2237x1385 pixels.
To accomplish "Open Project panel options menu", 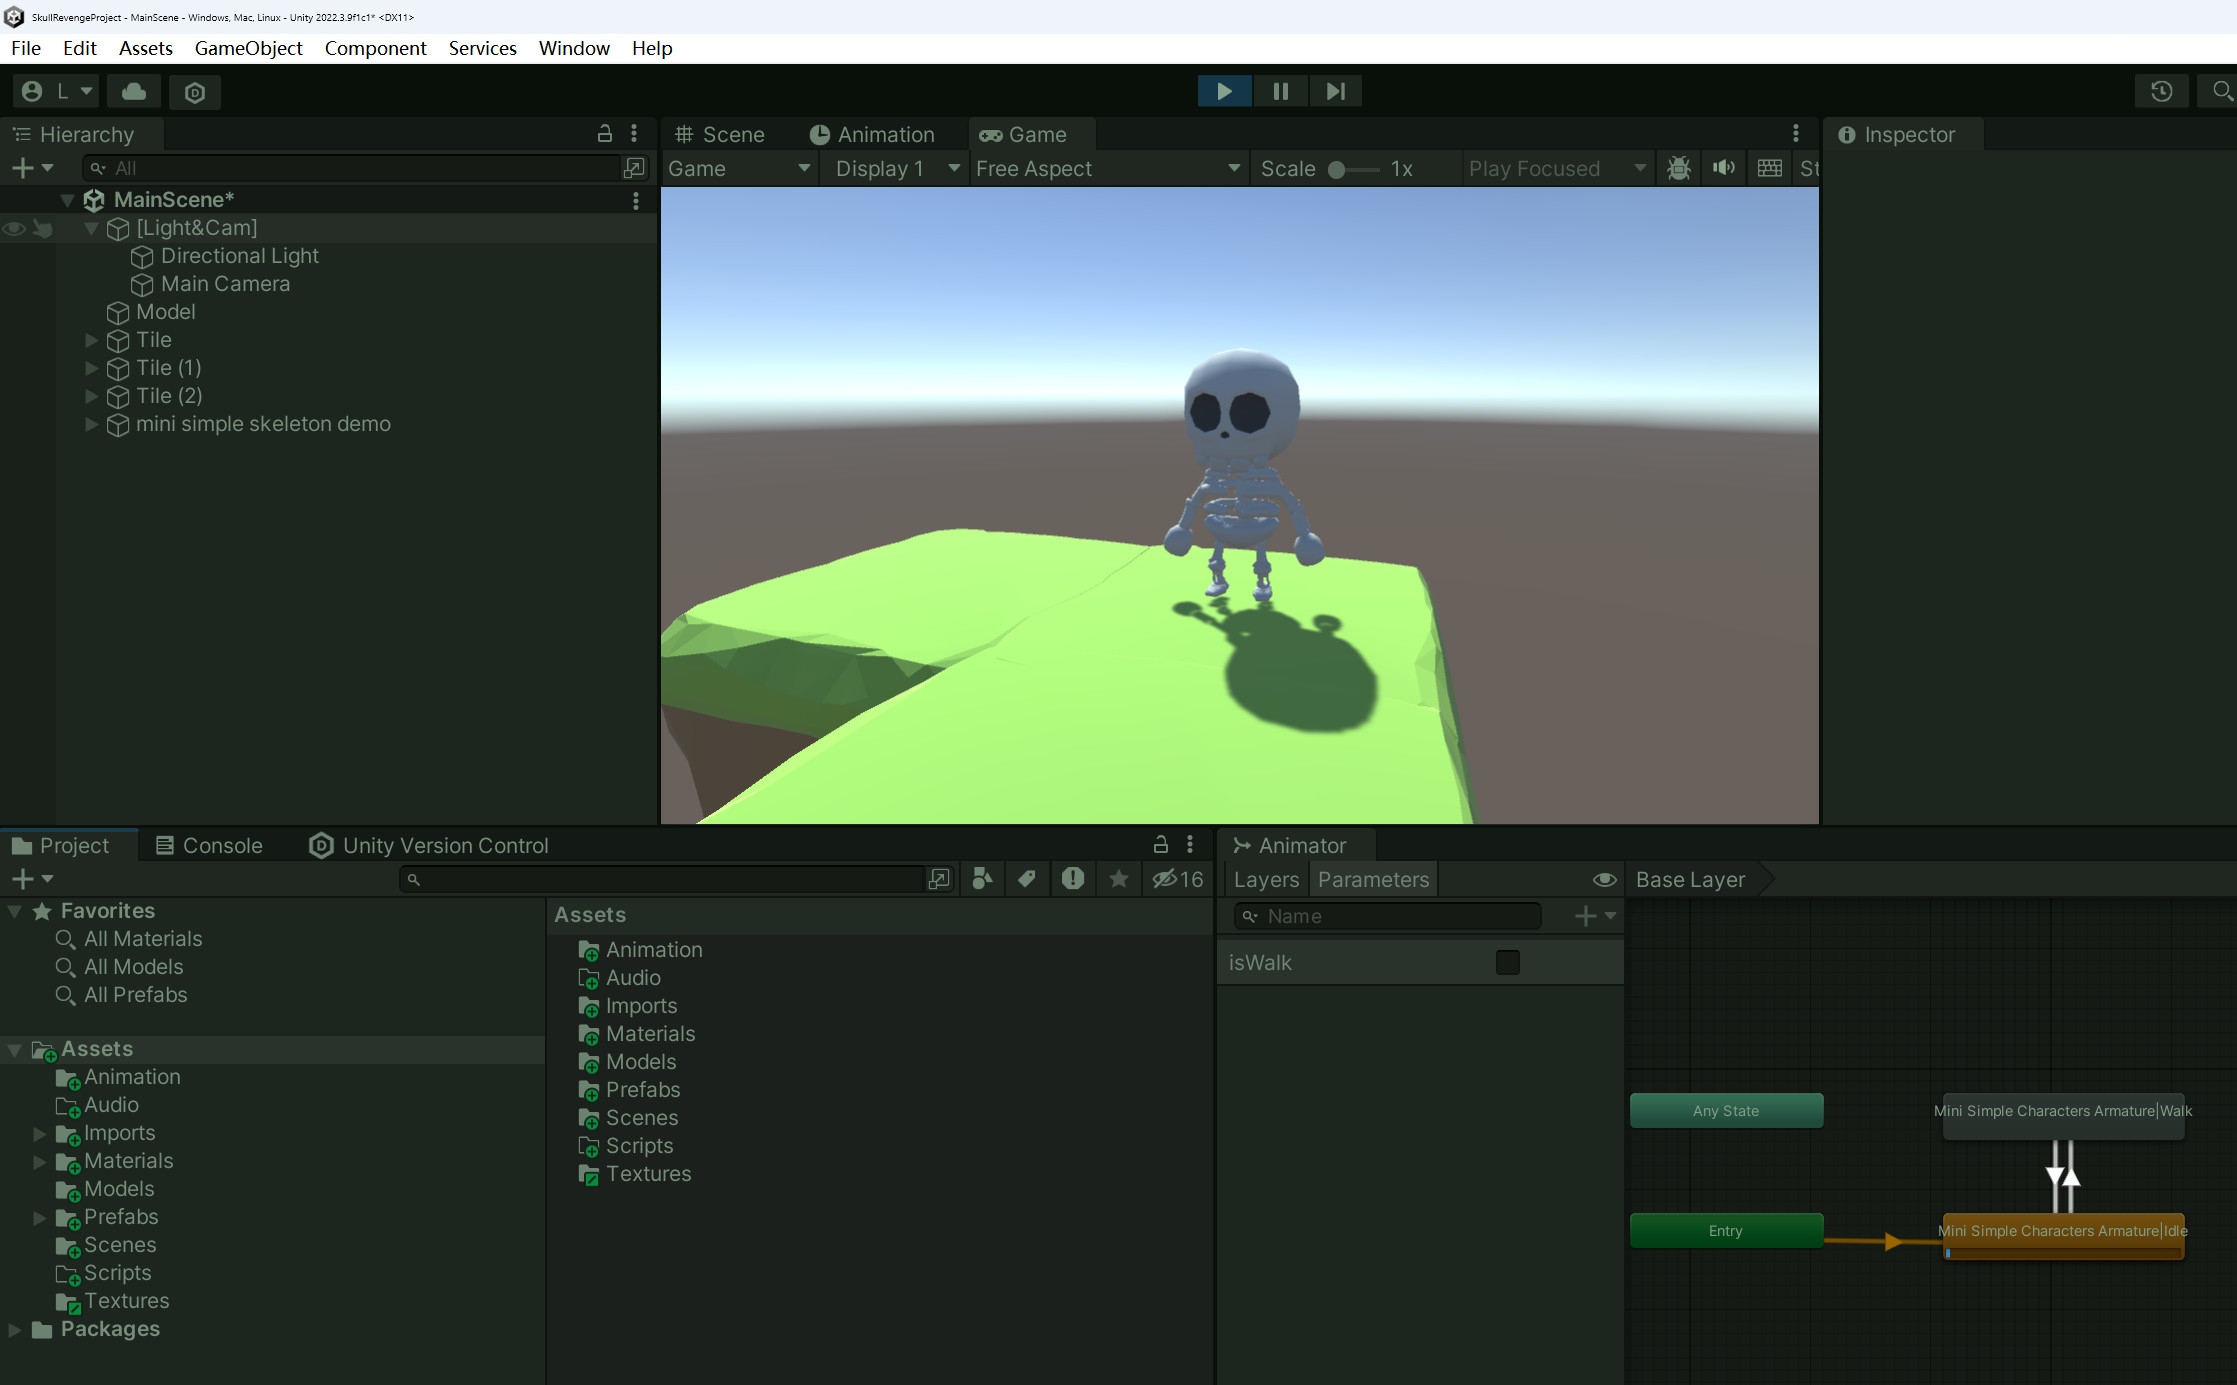I will [x=1190, y=844].
